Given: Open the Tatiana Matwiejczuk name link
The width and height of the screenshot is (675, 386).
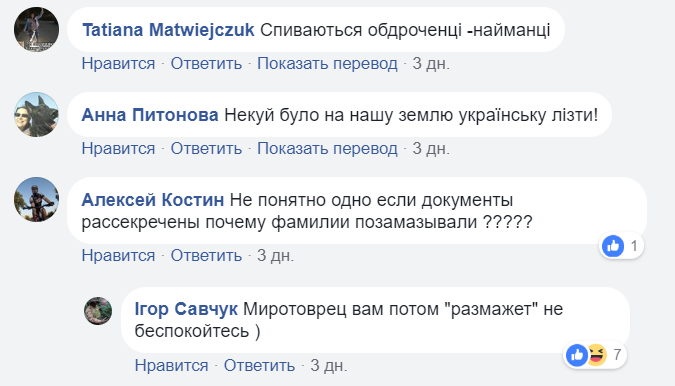Looking at the screenshot, I should point(168,30).
